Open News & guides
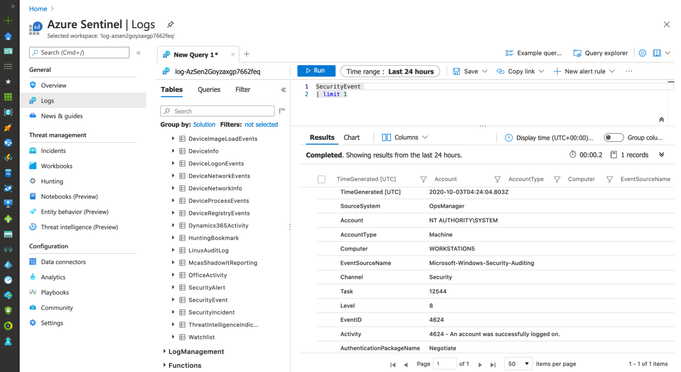Image resolution: width=681 pixels, height=372 pixels. click(x=61, y=116)
